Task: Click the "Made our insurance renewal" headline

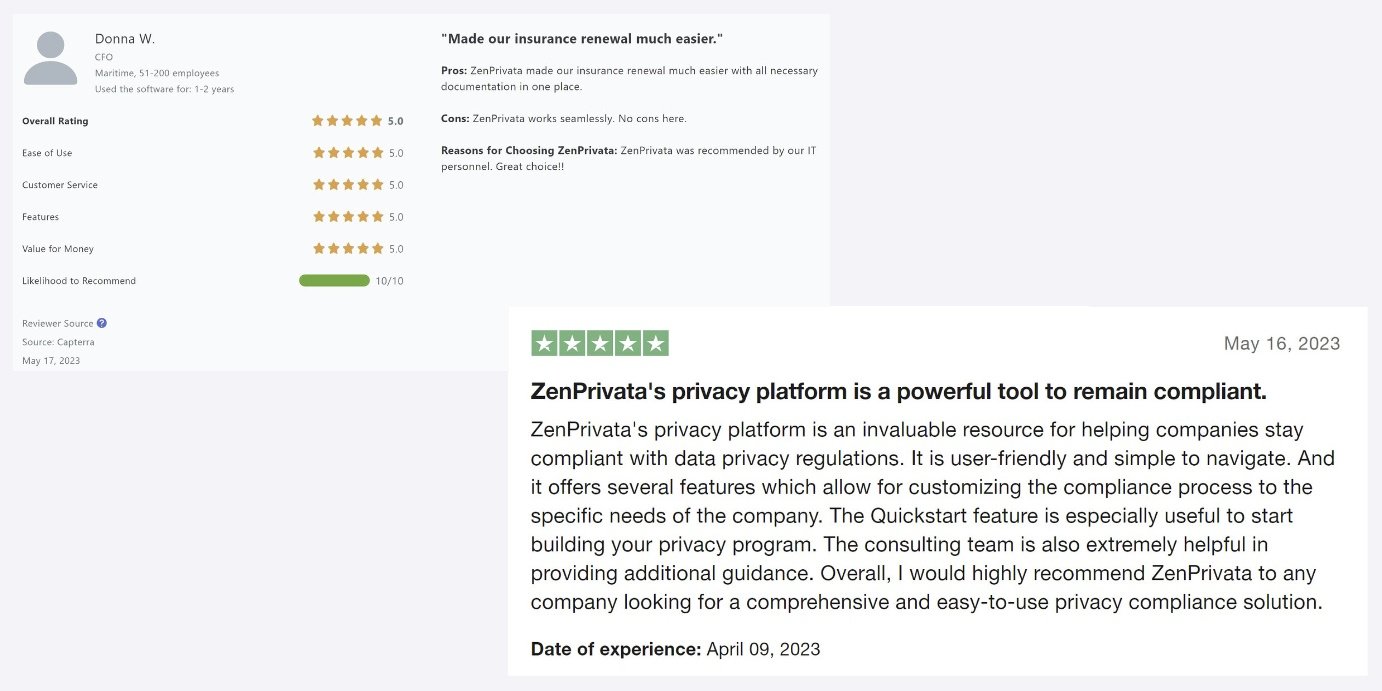Action: (581, 39)
